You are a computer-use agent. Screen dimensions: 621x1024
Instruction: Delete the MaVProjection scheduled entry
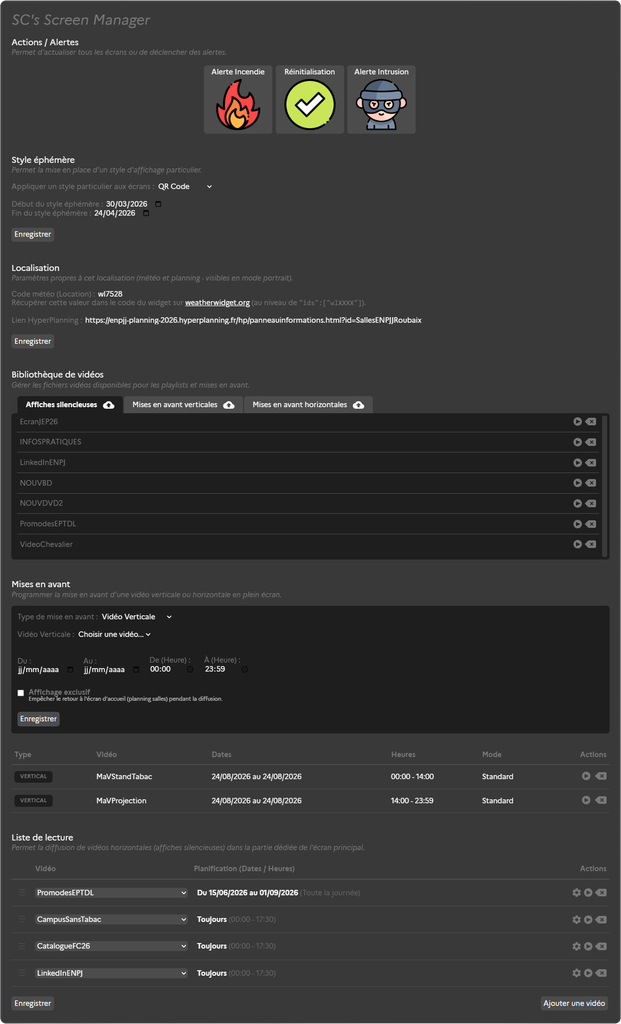601,801
